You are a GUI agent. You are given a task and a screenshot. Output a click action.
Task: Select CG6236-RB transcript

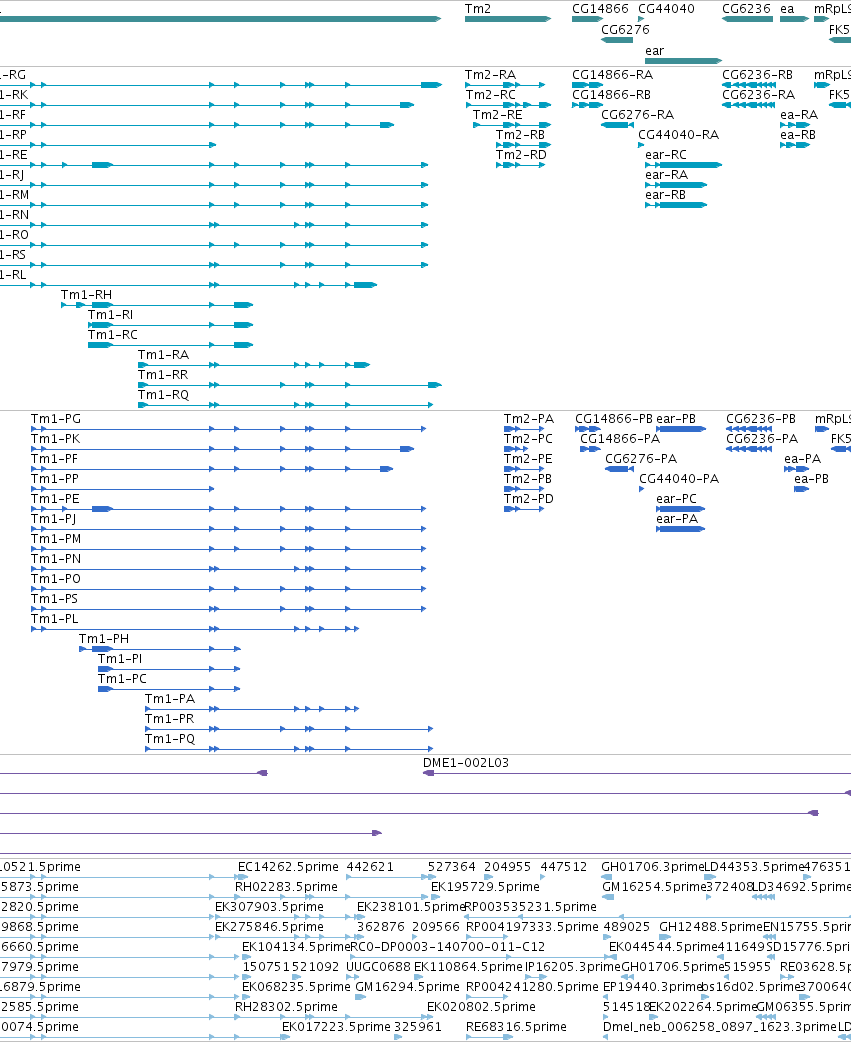[x=747, y=85]
